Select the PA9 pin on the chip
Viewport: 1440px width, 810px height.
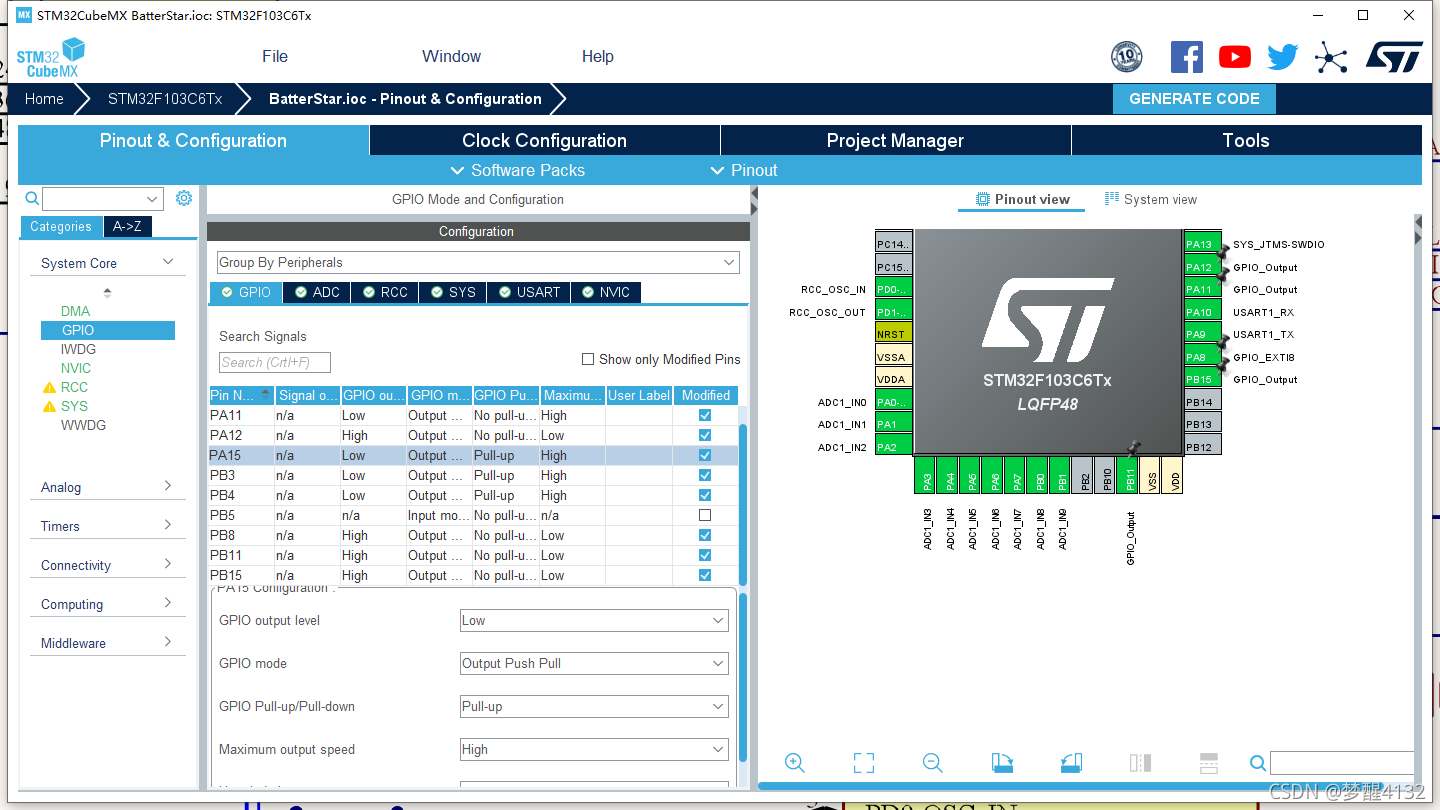pos(1203,334)
